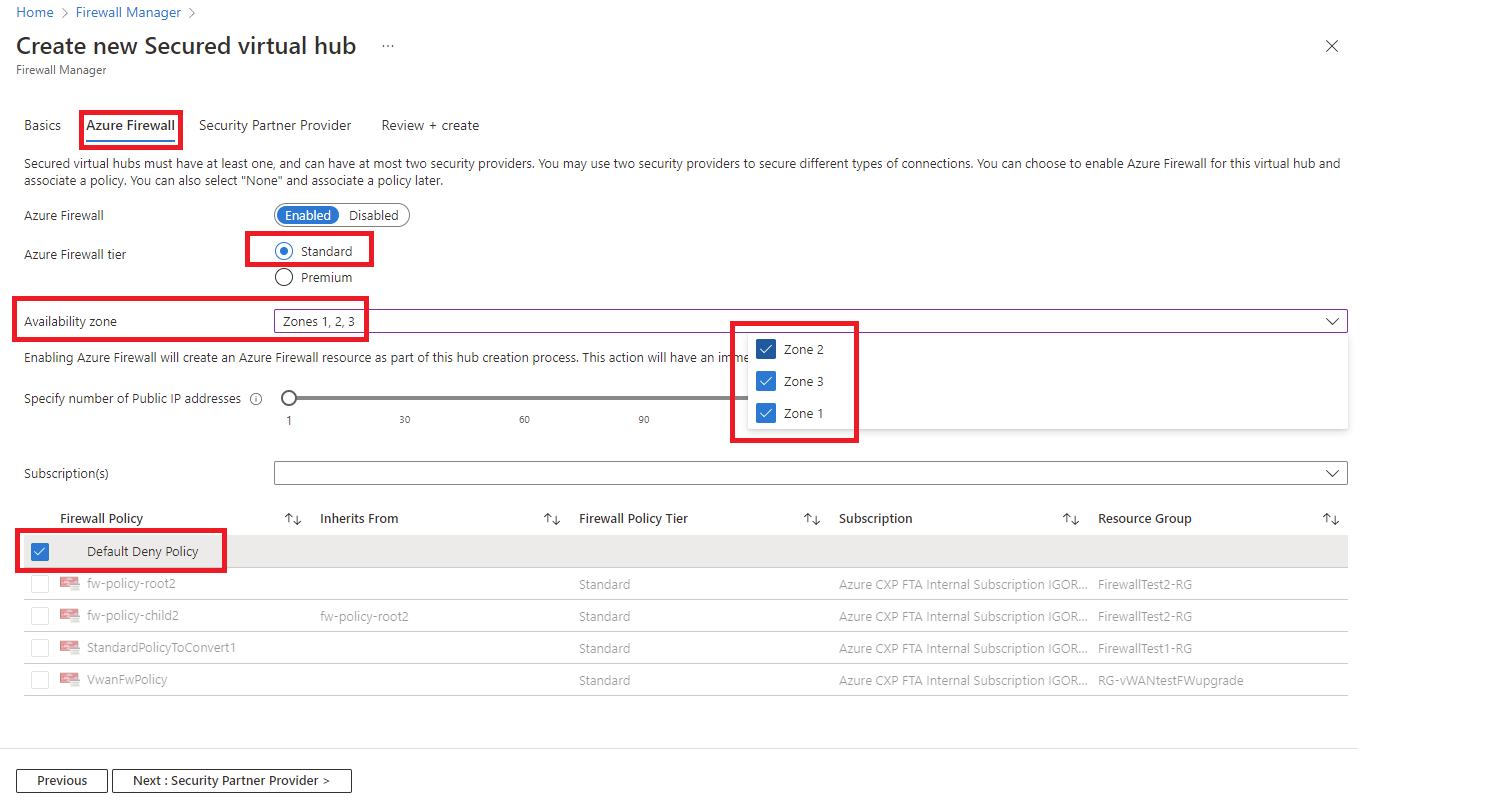Sort by Resource Group column arrows

(x=1331, y=519)
